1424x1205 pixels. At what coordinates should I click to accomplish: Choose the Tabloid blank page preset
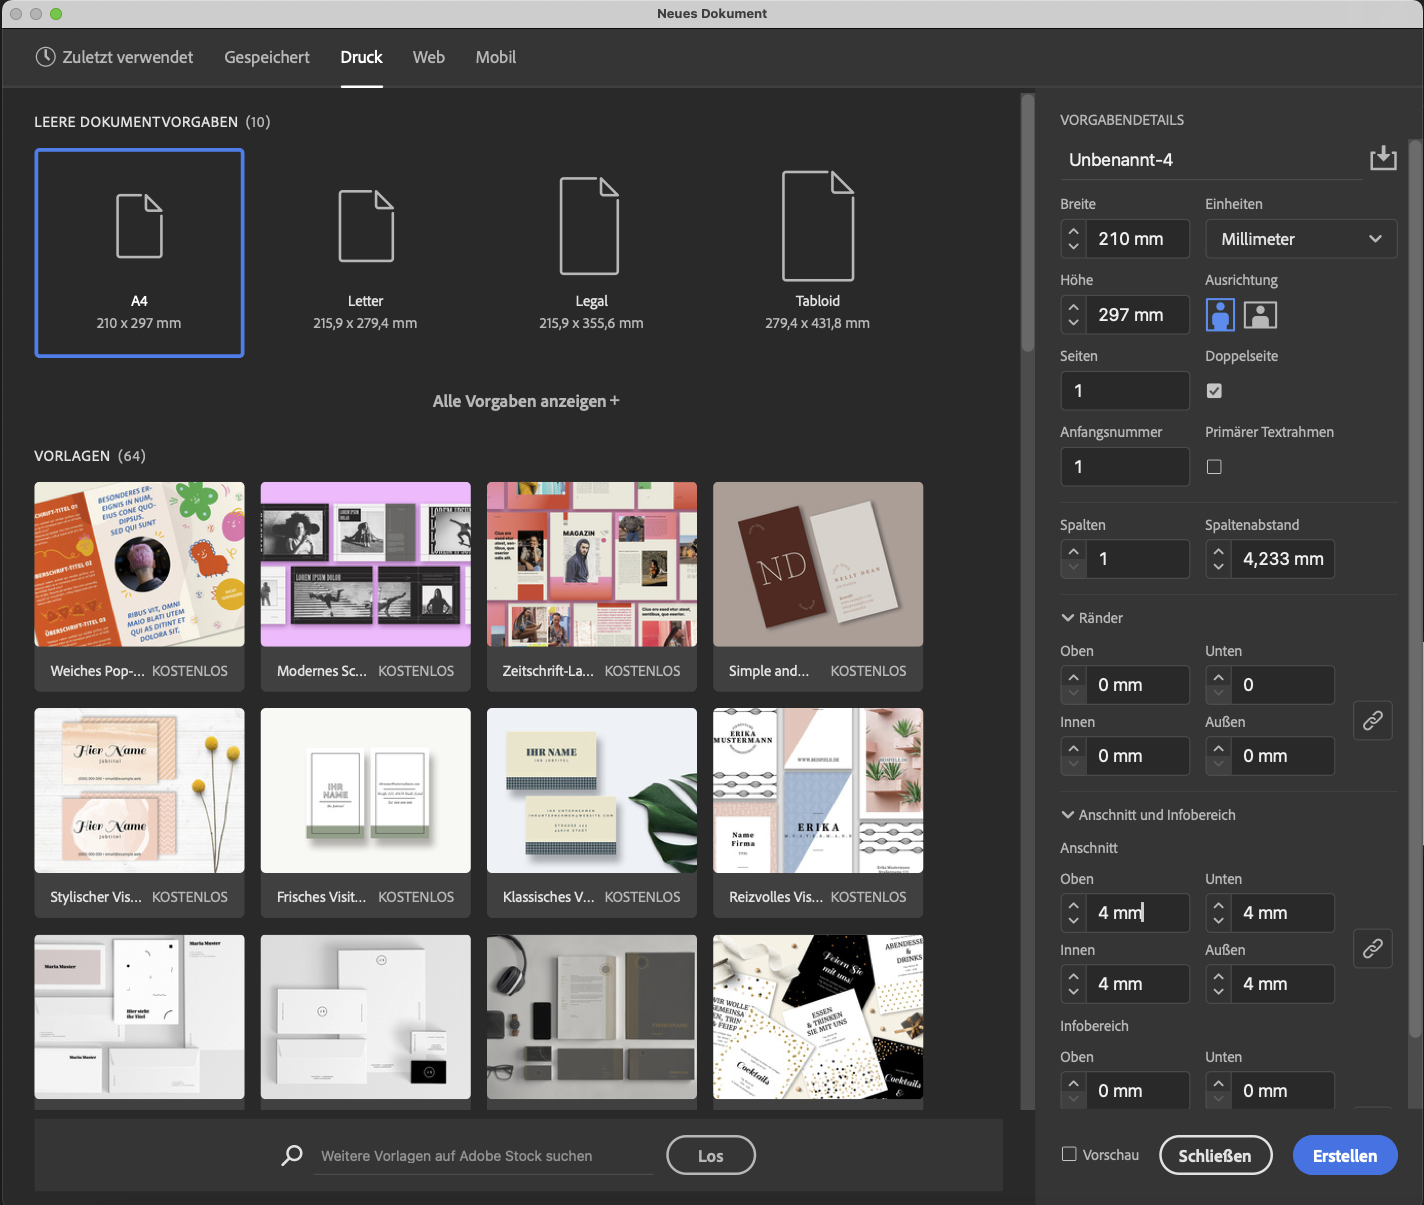[818, 252]
